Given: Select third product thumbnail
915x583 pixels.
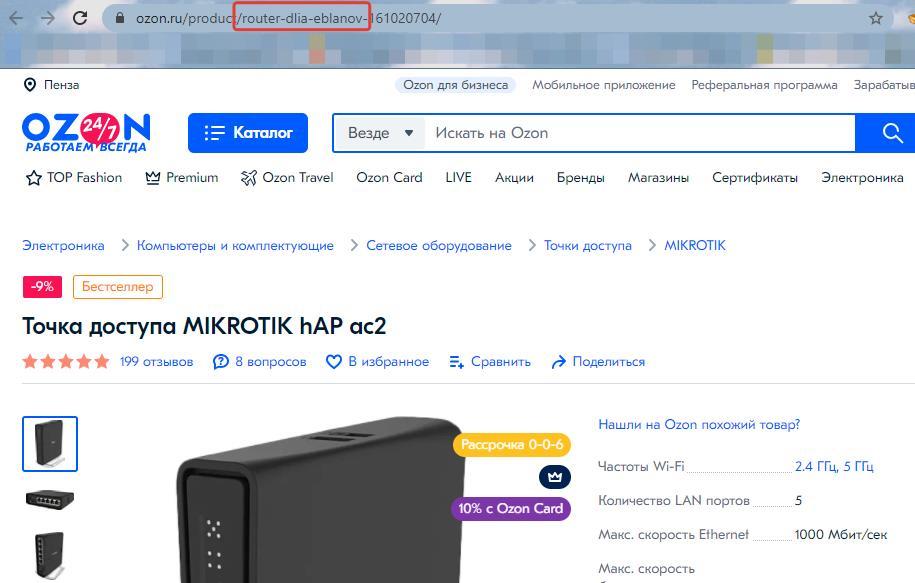Looking at the screenshot, I should pos(50,555).
